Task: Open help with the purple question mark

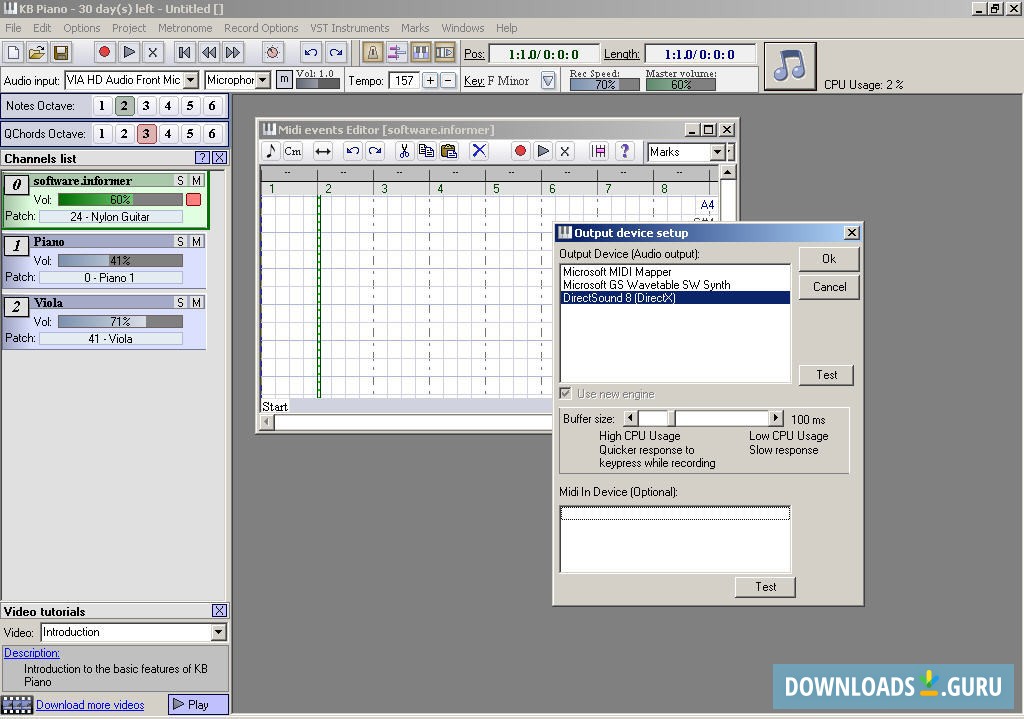Action: 624,152
